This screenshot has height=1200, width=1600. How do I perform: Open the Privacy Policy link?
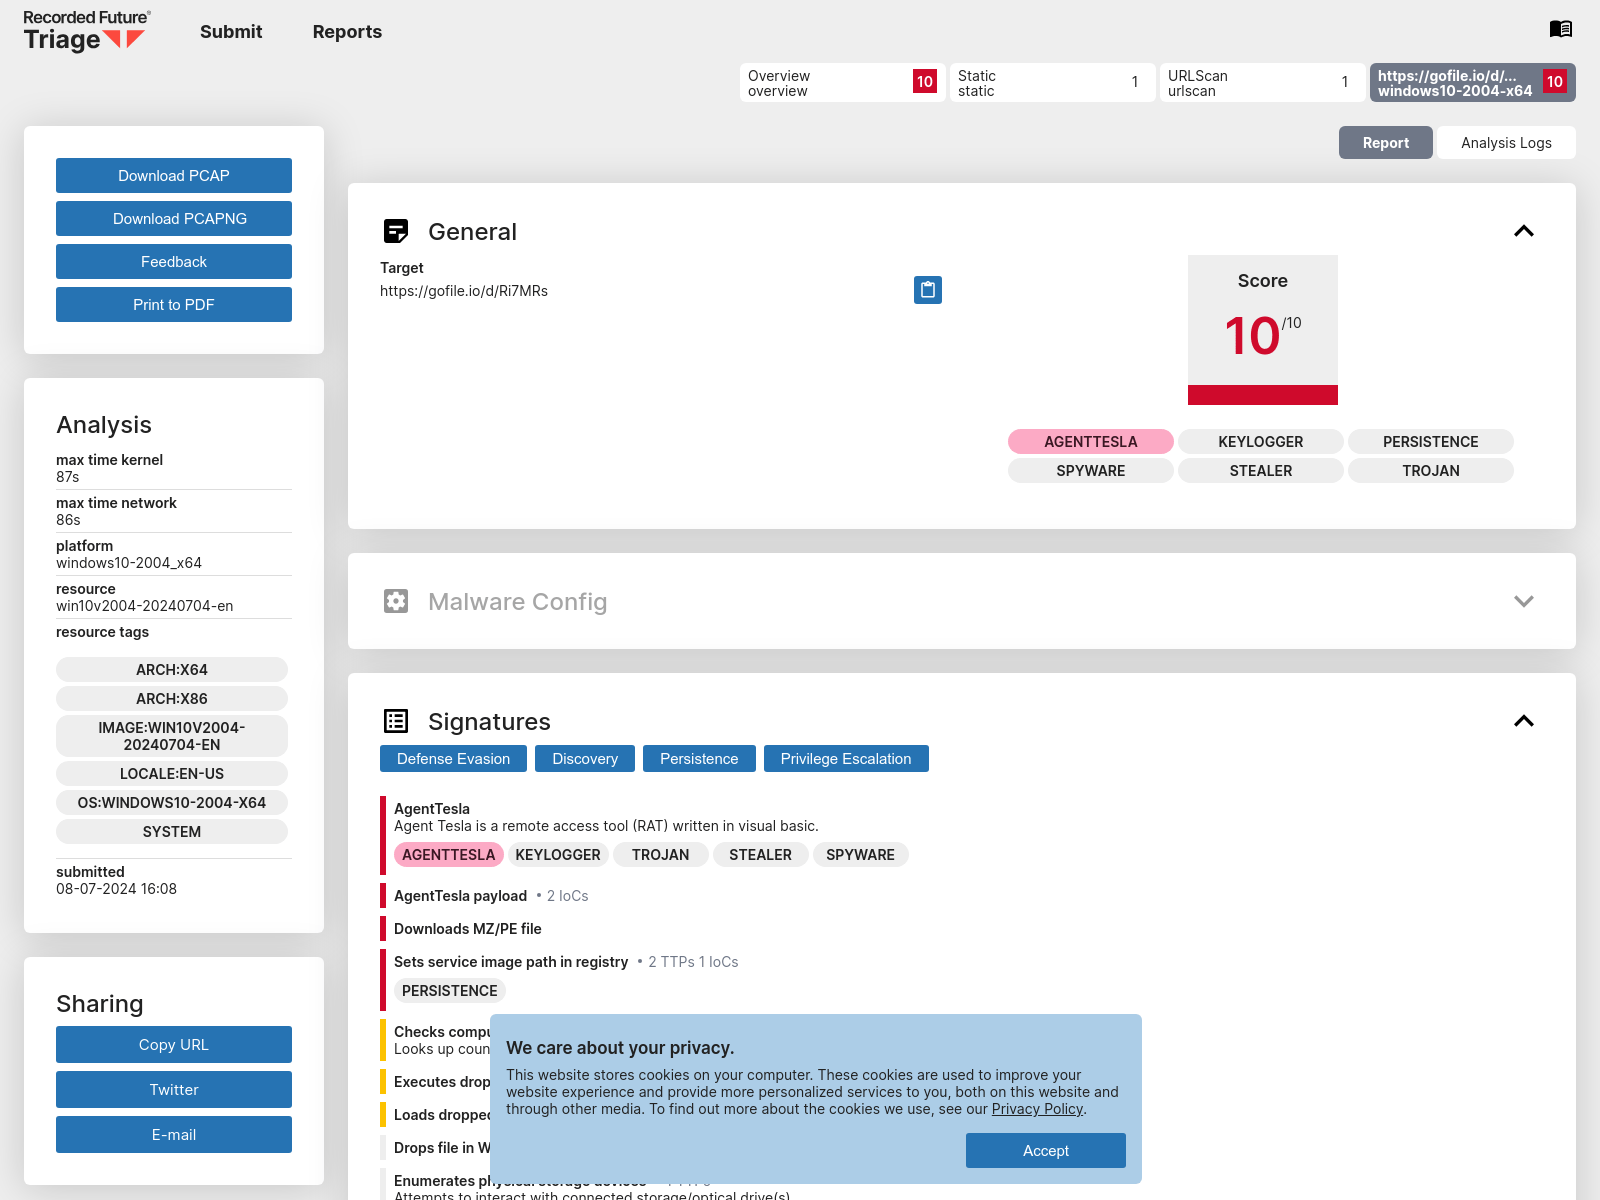tap(1037, 1109)
